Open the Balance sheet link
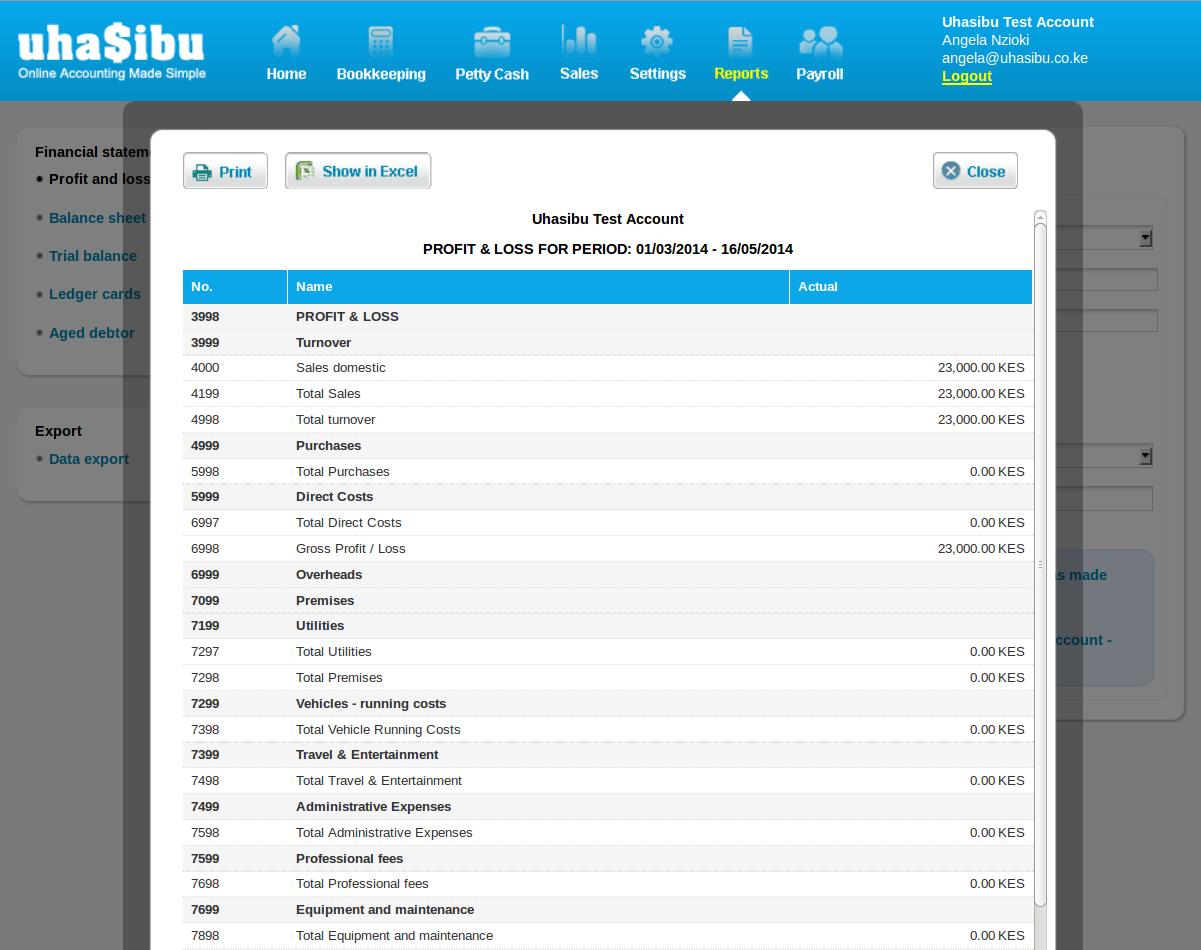Screen dimensions: 1201x950 tap(97, 218)
